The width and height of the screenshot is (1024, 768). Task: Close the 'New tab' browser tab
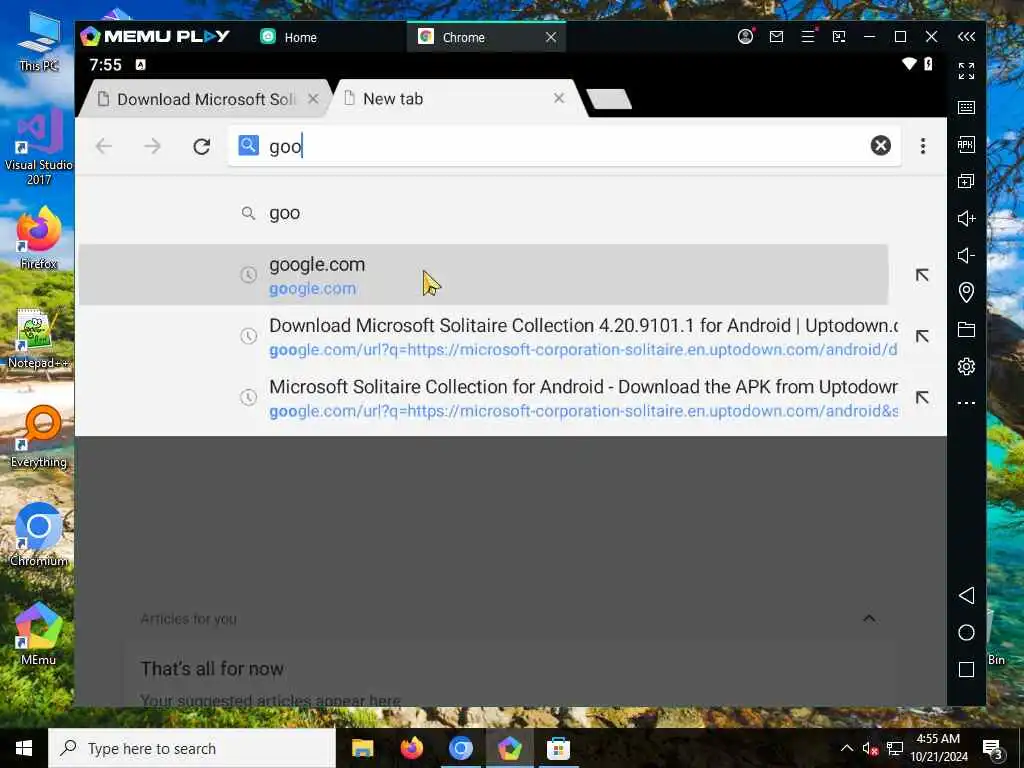[559, 98]
